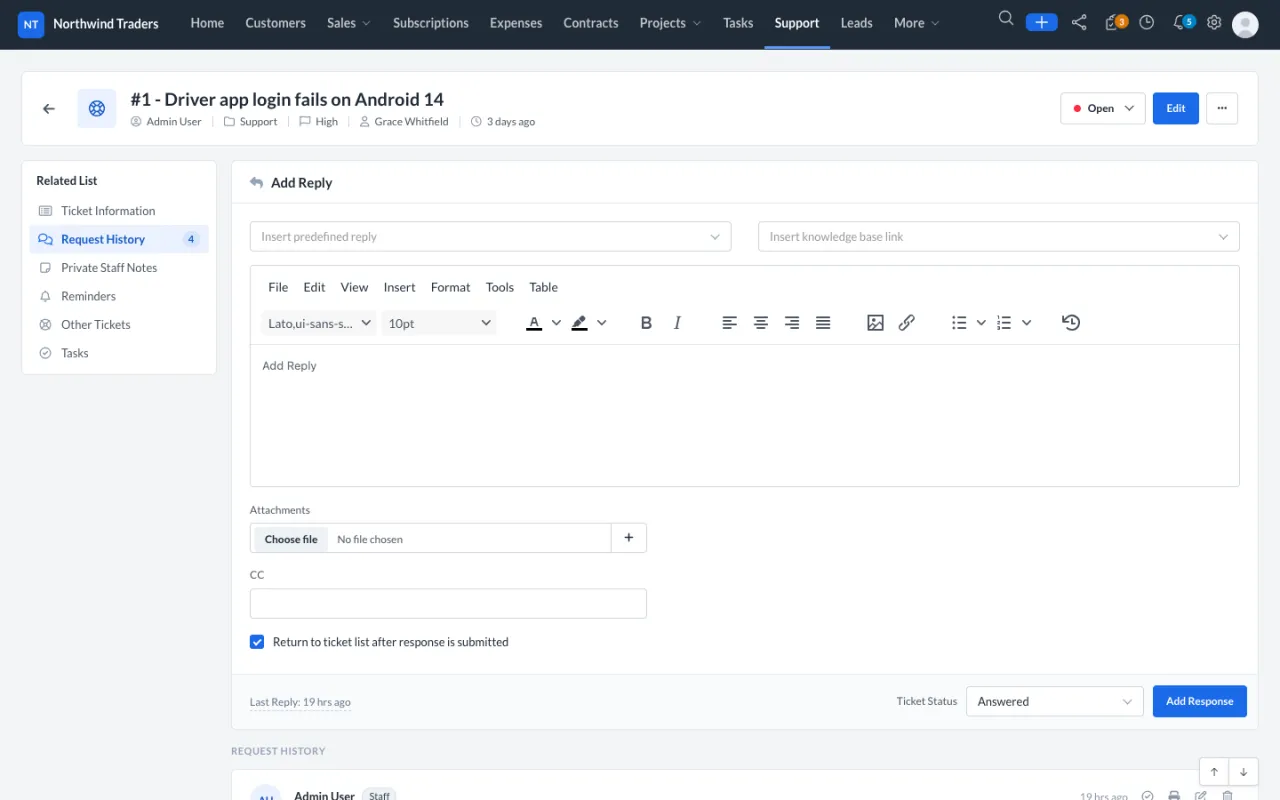Insert an image into the reply
This screenshot has width=1280, height=800.
[875, 323]
